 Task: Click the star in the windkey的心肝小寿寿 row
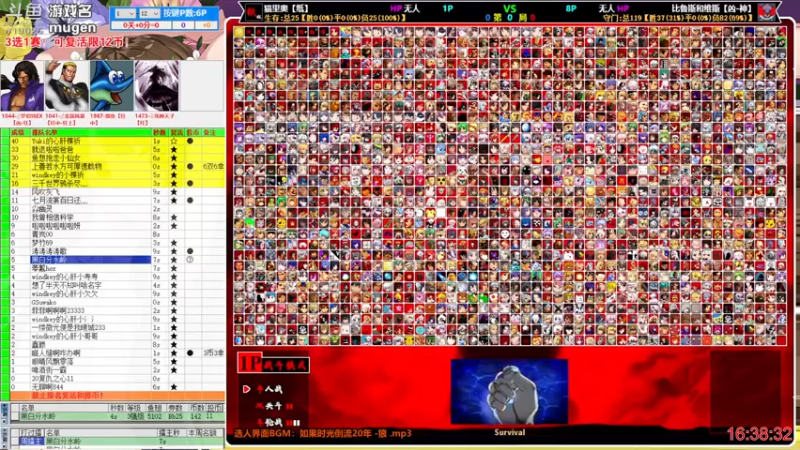point(174,277)
